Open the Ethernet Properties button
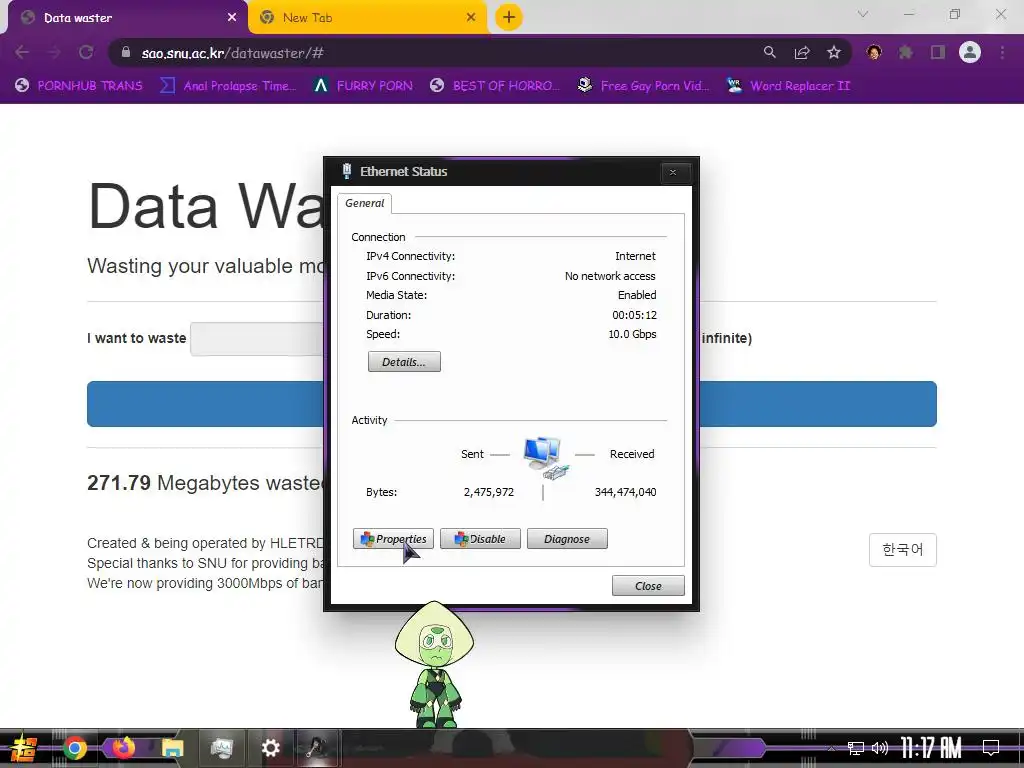 [393, 539]
